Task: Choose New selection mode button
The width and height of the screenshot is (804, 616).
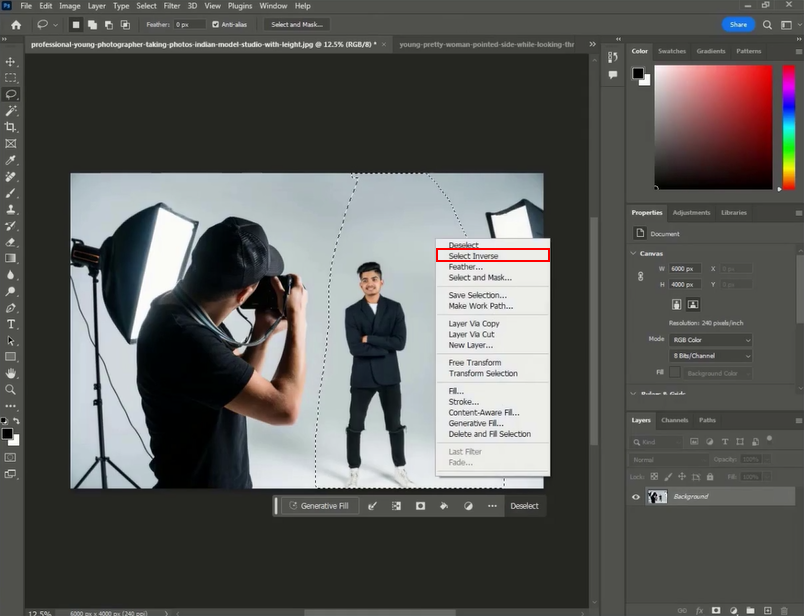Action: (75, 25)
